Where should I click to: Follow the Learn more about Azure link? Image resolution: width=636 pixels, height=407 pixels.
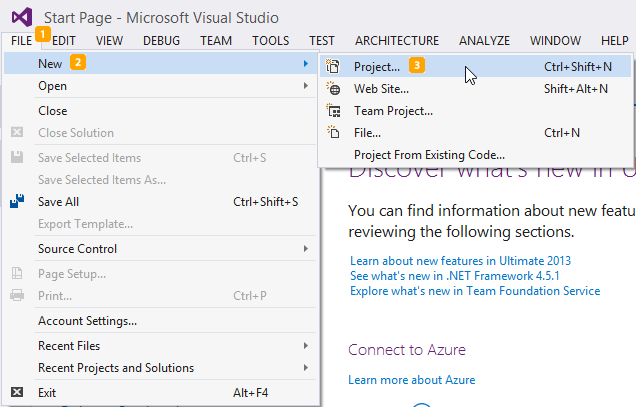[x=411, y=380]
